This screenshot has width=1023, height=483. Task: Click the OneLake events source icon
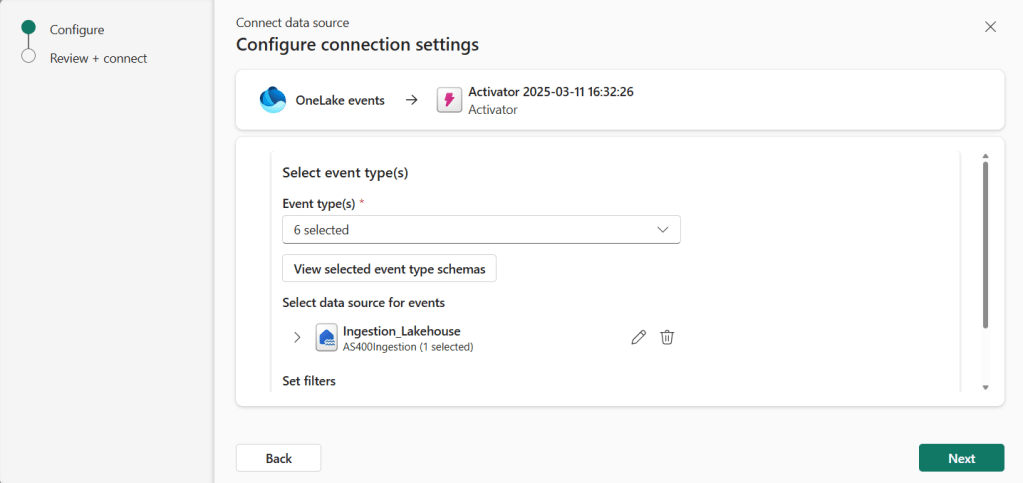[272, 100]
